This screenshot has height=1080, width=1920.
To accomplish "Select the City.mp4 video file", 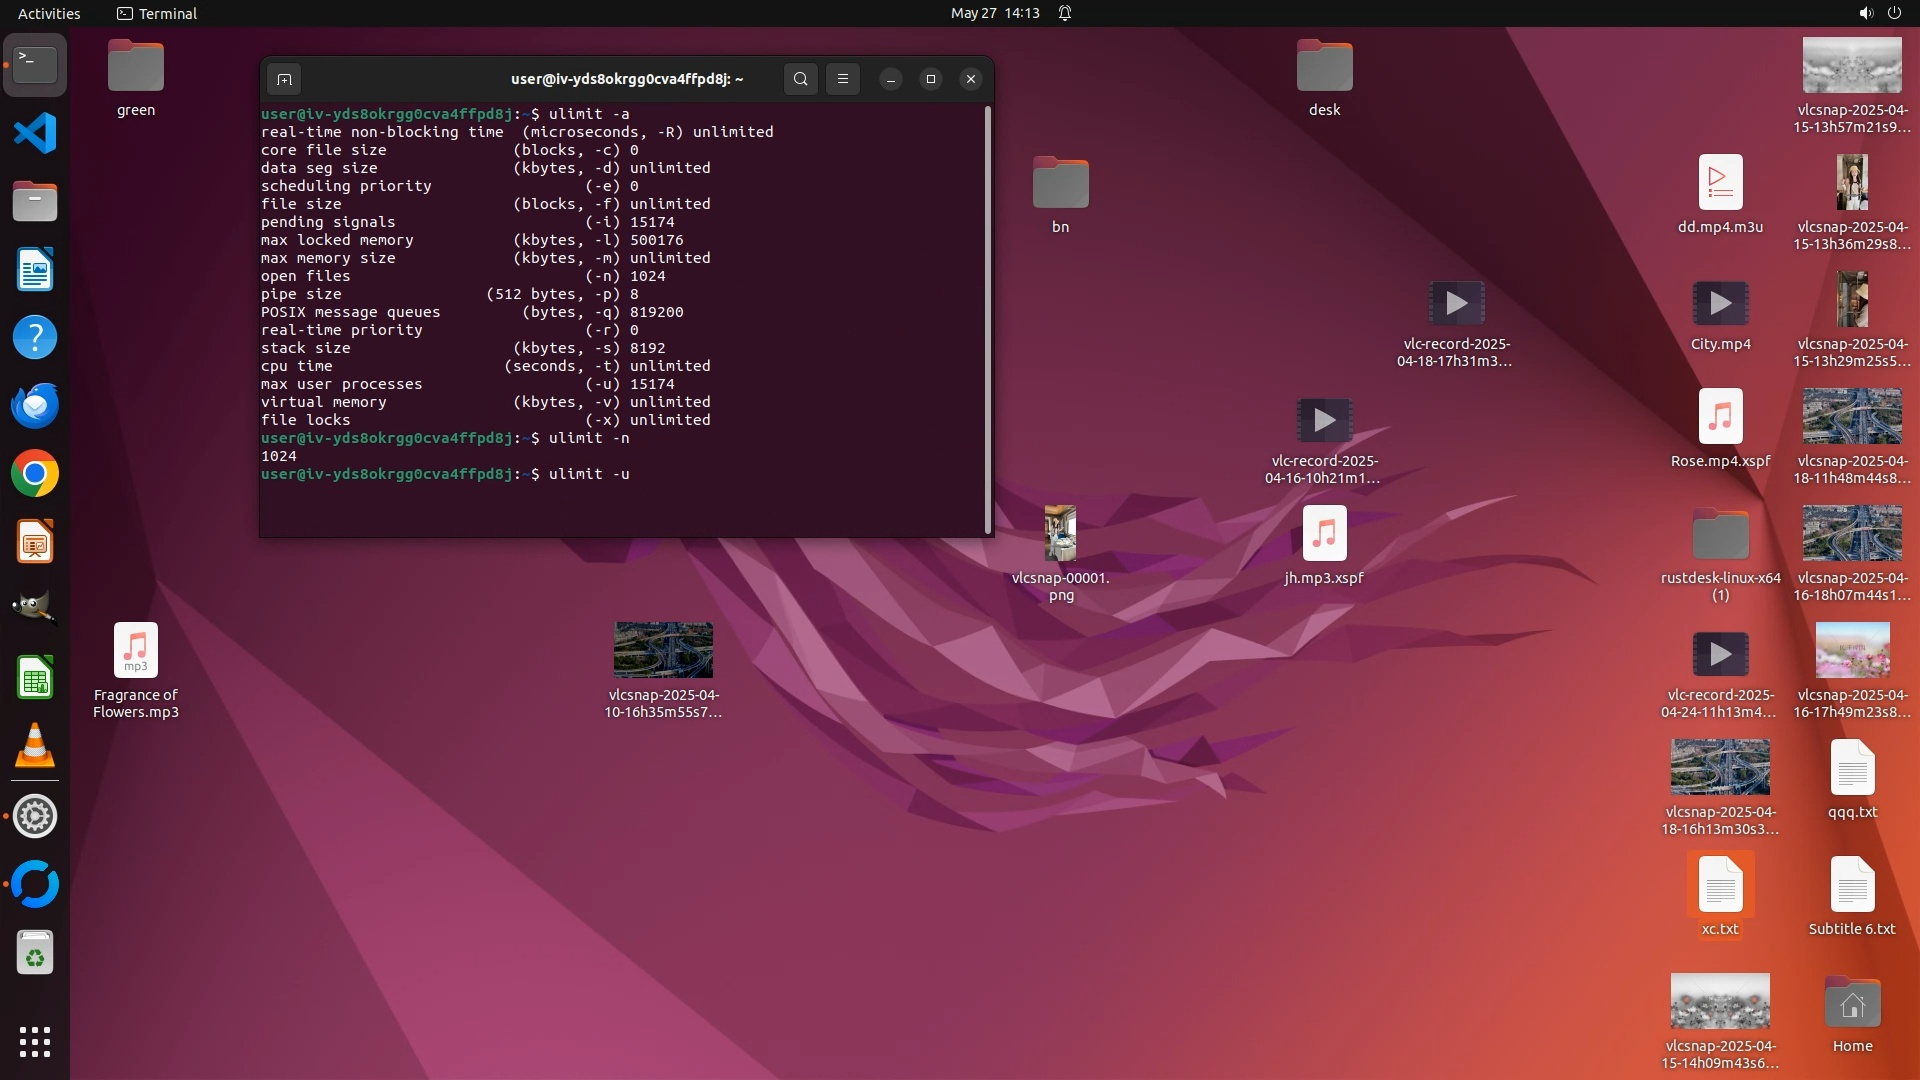I will click(1720, 304).
